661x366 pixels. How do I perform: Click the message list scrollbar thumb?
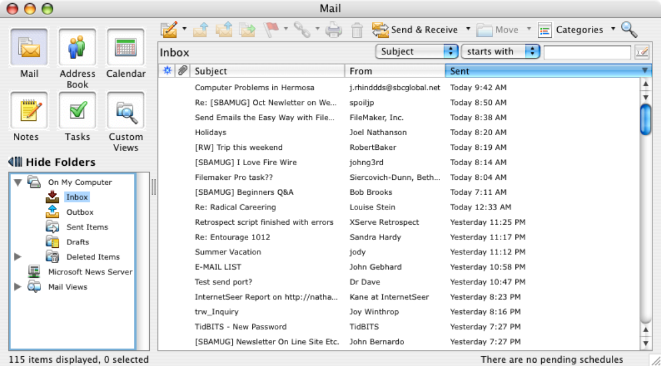645,120
